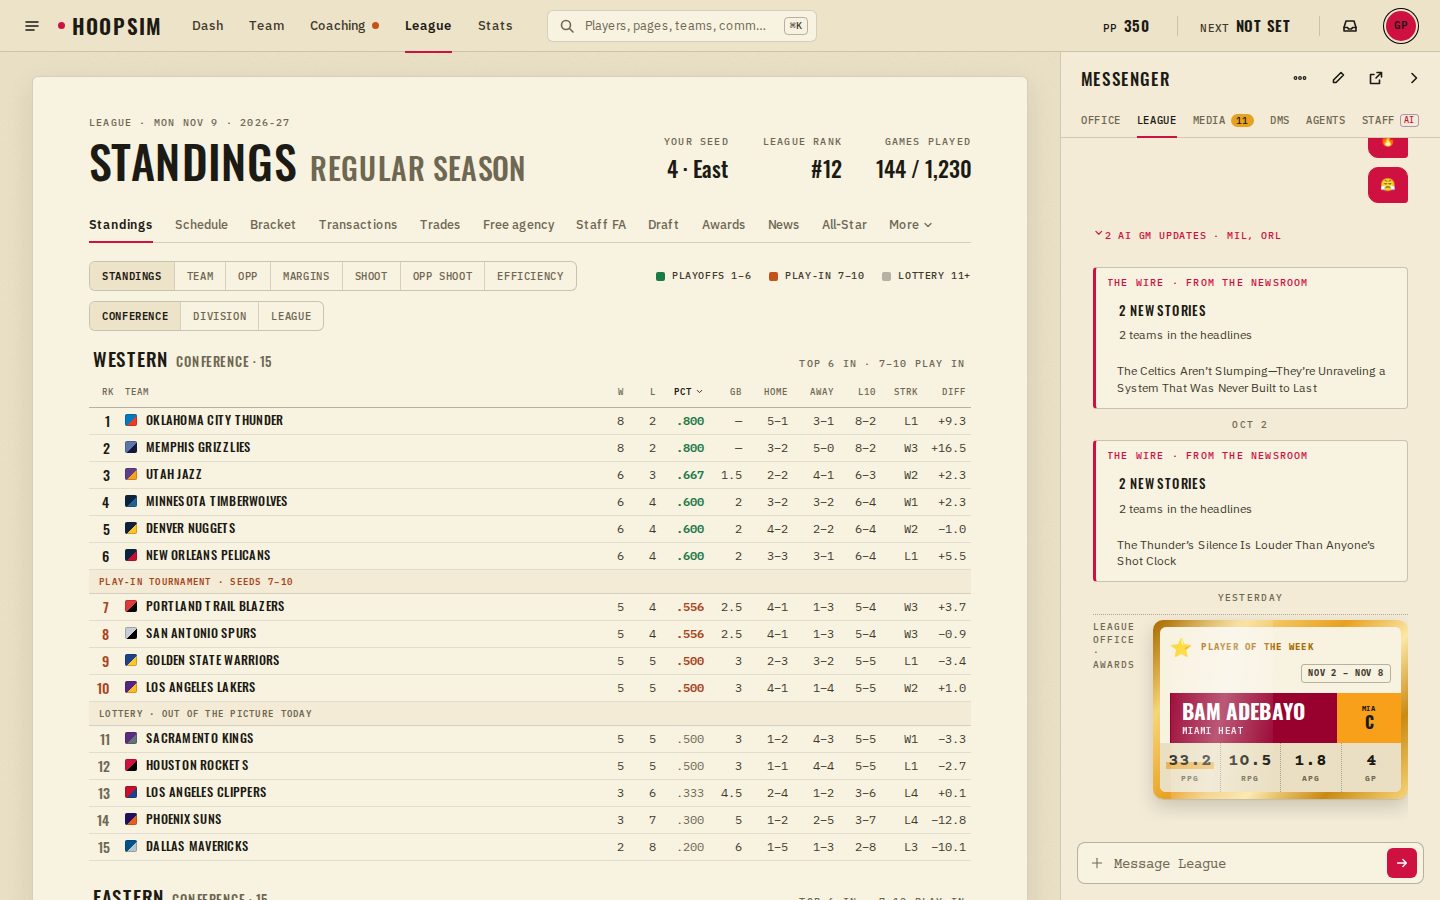Click Denver Nuggets team logo
Screen dimensions: 1440x900
click(x=131, y=529)
